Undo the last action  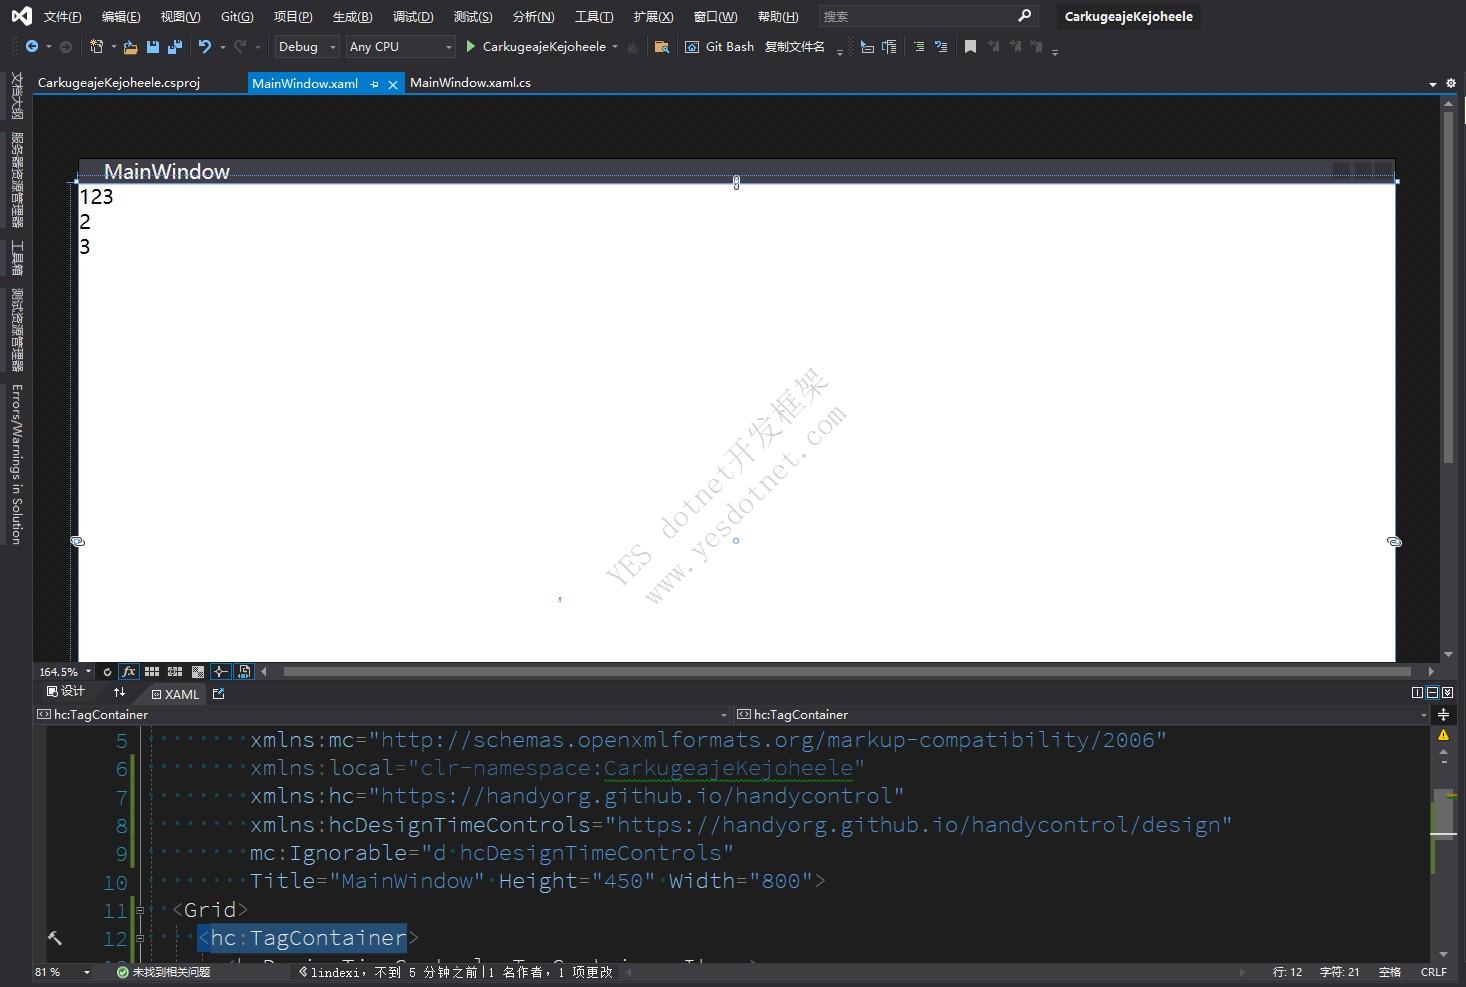(x=205, y=47)
